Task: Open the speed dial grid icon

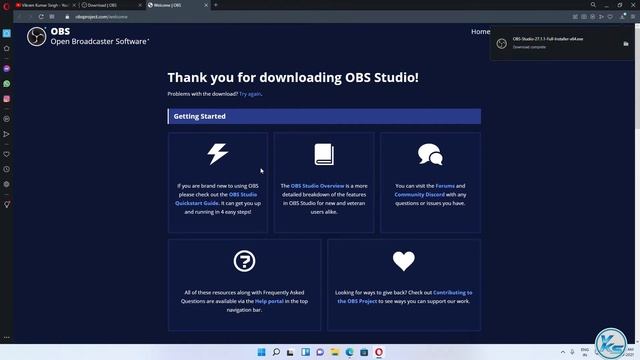Action: (x=52, y=17)
